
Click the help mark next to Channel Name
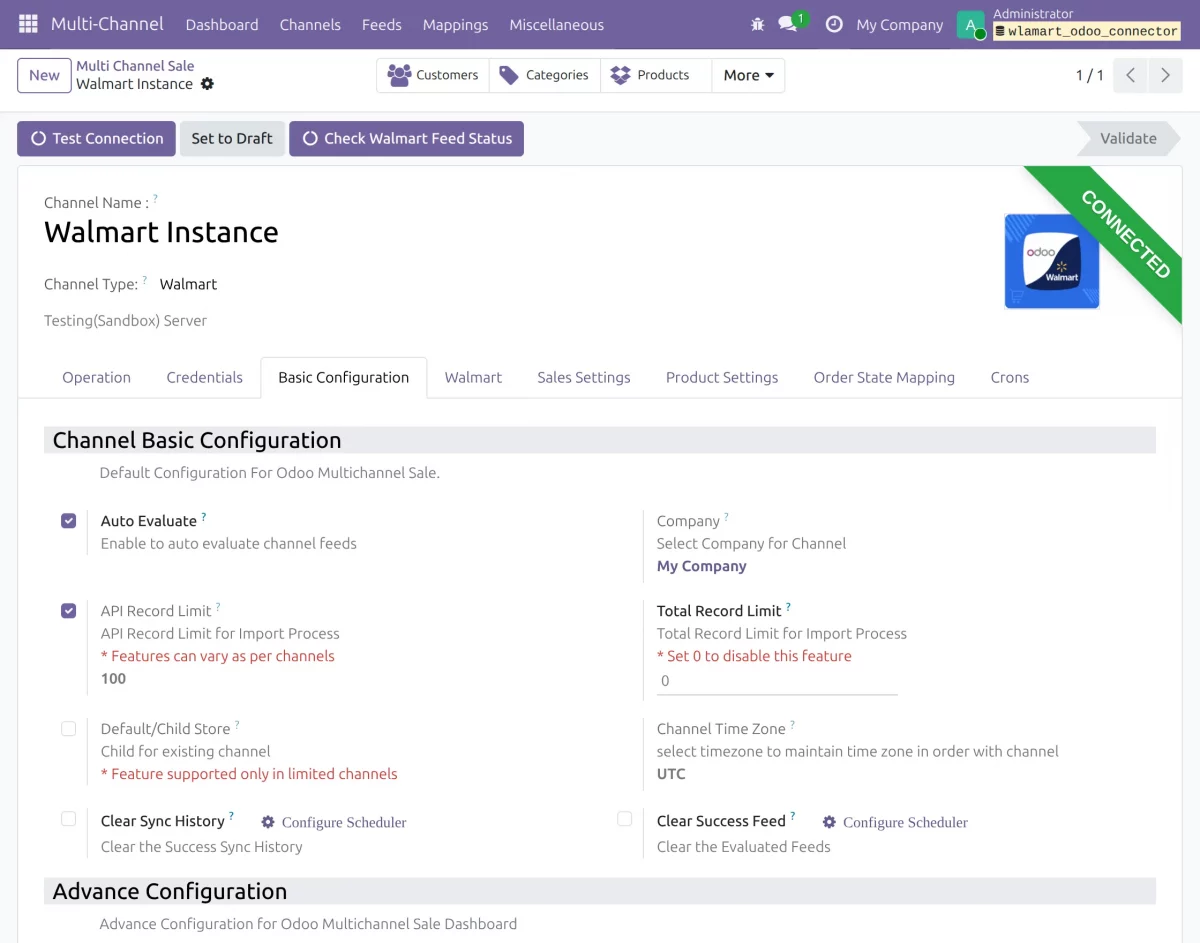(155, 198)
